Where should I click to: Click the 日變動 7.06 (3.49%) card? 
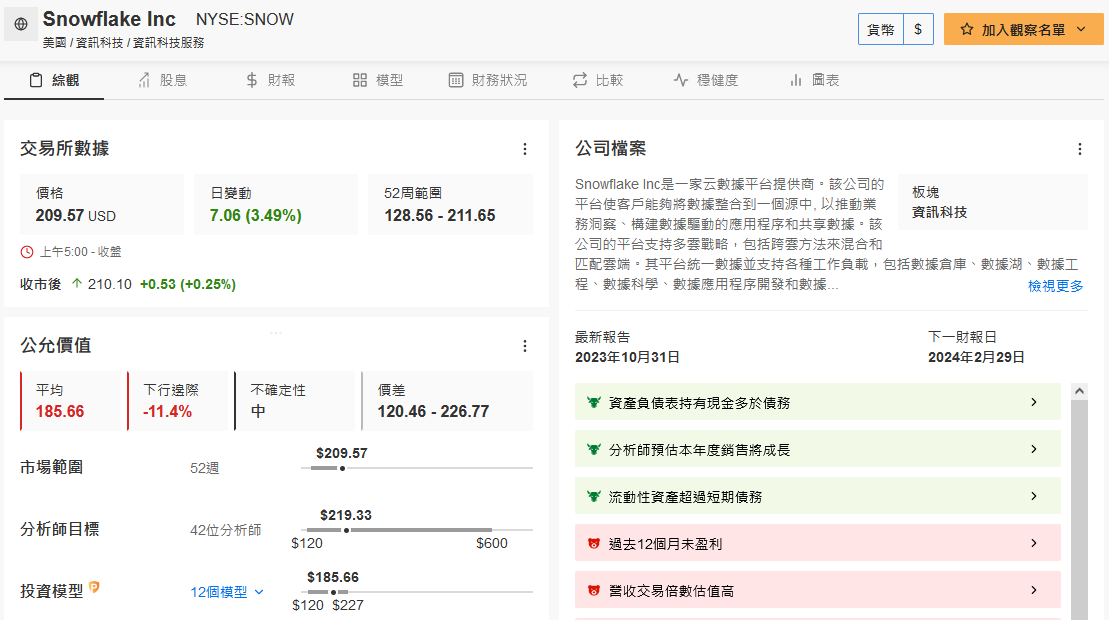click(x=276, y=204)
